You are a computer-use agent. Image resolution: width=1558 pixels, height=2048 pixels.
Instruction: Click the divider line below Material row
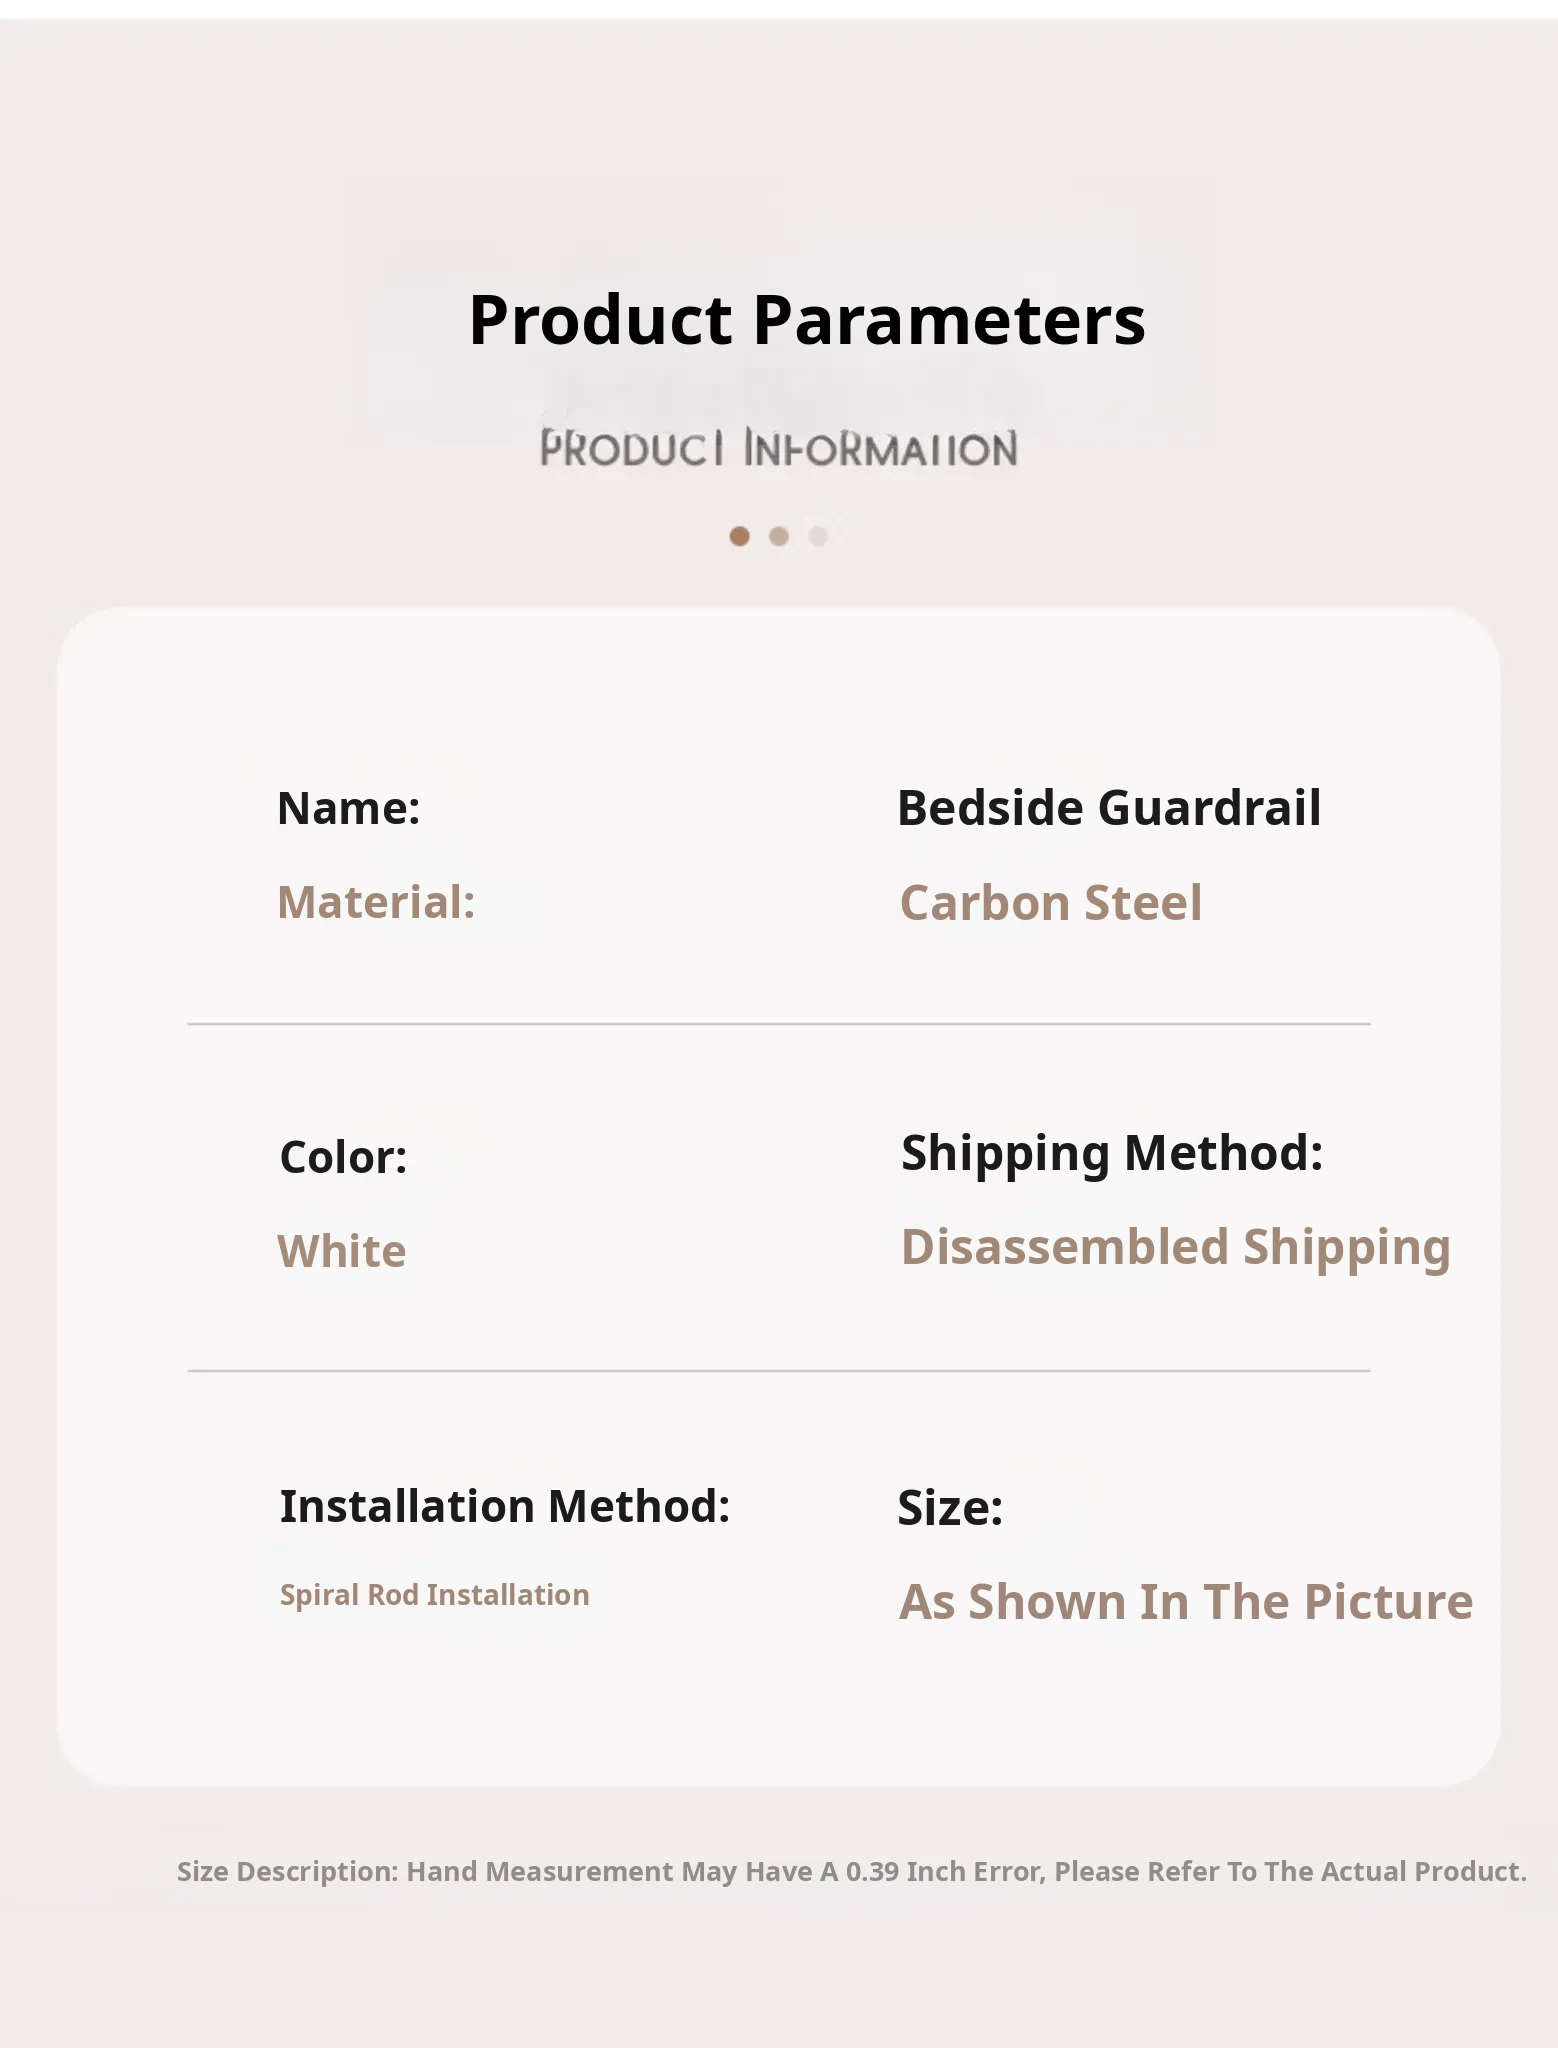coord(779,1024)
